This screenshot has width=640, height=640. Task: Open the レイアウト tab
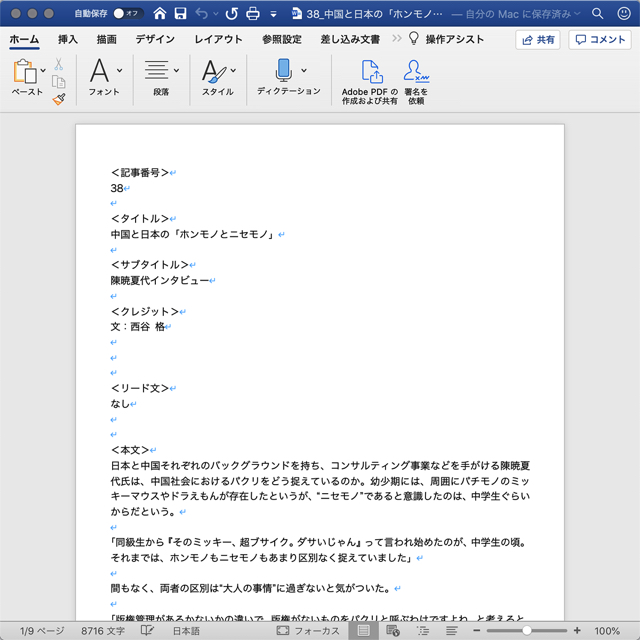pyautogui.click(x=218, y=40)
